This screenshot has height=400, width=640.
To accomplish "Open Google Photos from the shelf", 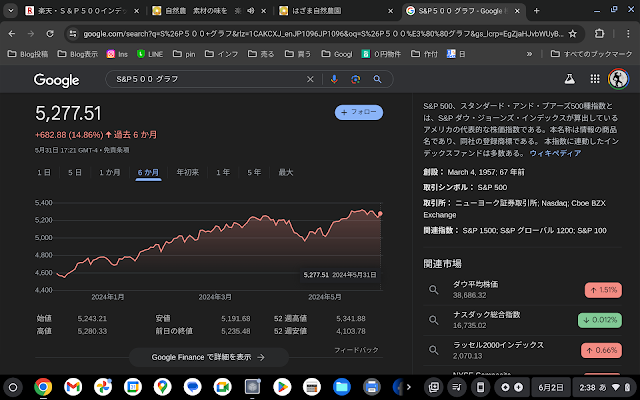I will pyautogui.click(x=103, y=387).
